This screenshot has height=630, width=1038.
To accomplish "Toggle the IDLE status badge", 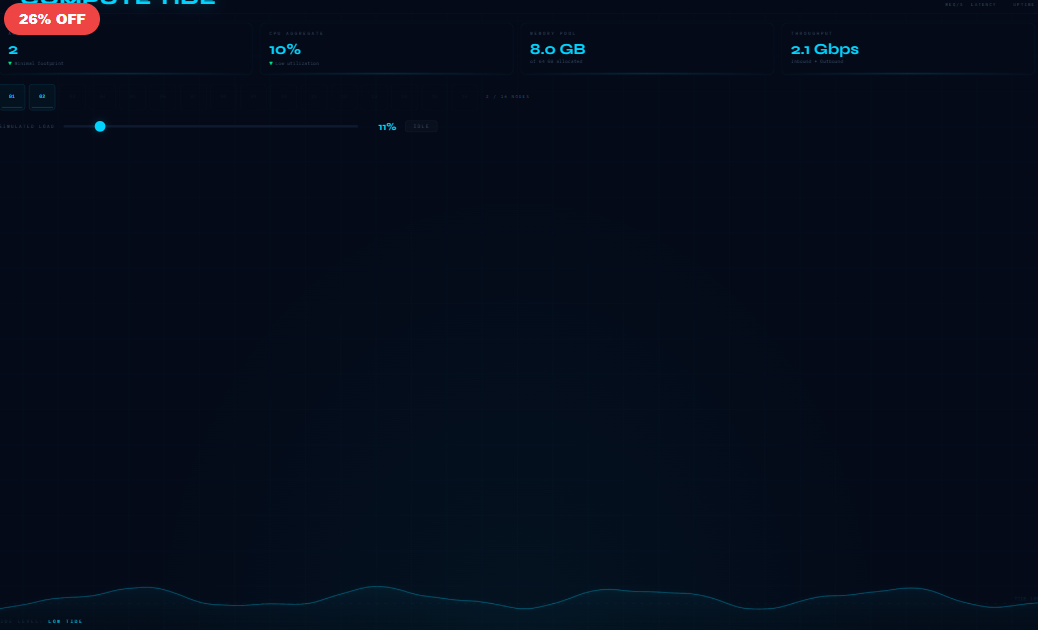I will click(421, 126).
